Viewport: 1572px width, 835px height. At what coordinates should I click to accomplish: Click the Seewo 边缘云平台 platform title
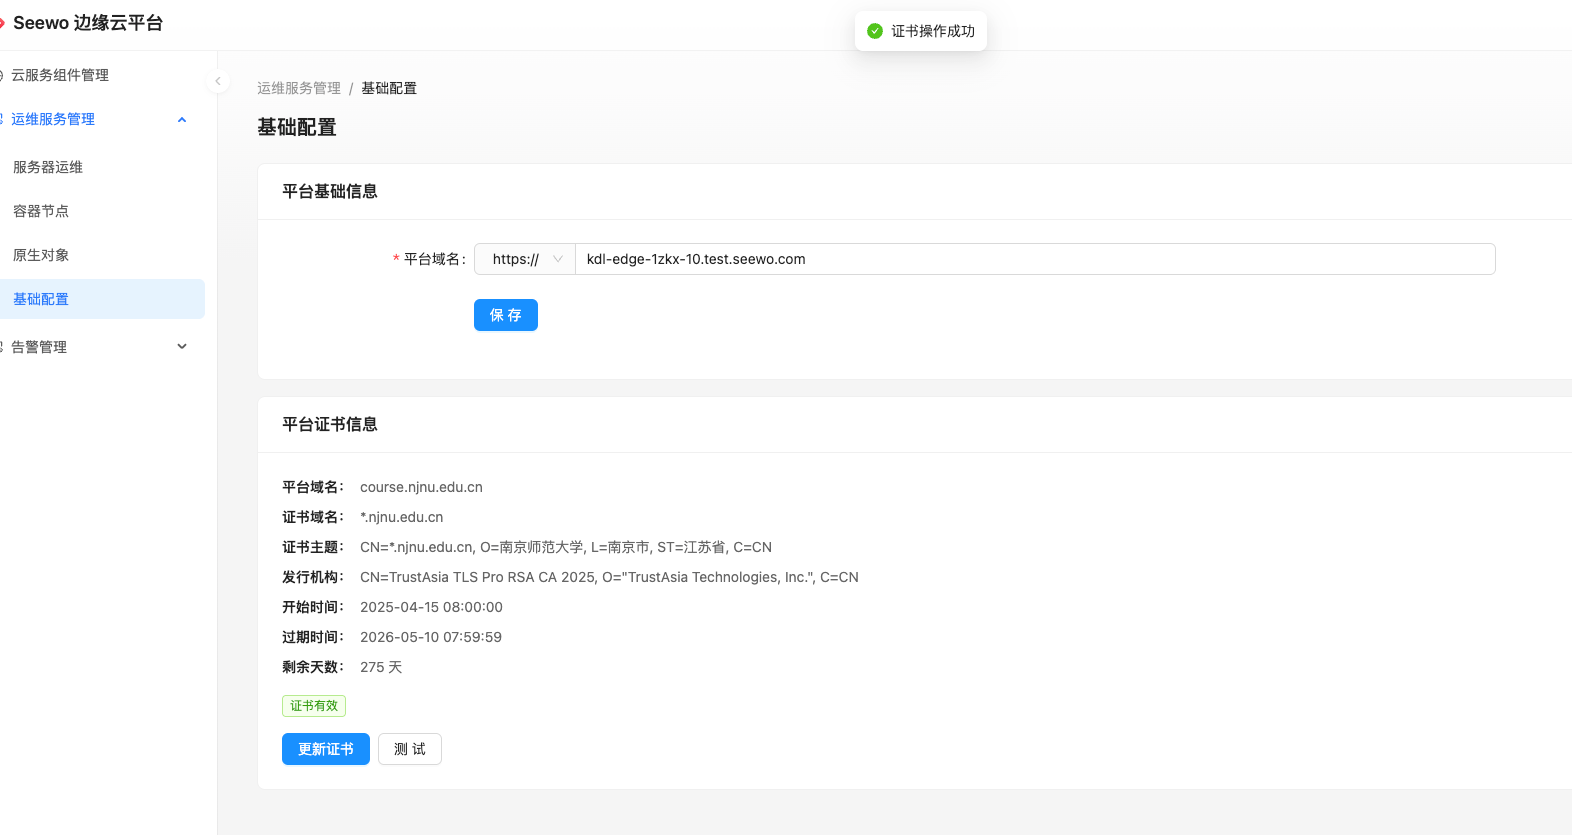click(x=88, y=23)
